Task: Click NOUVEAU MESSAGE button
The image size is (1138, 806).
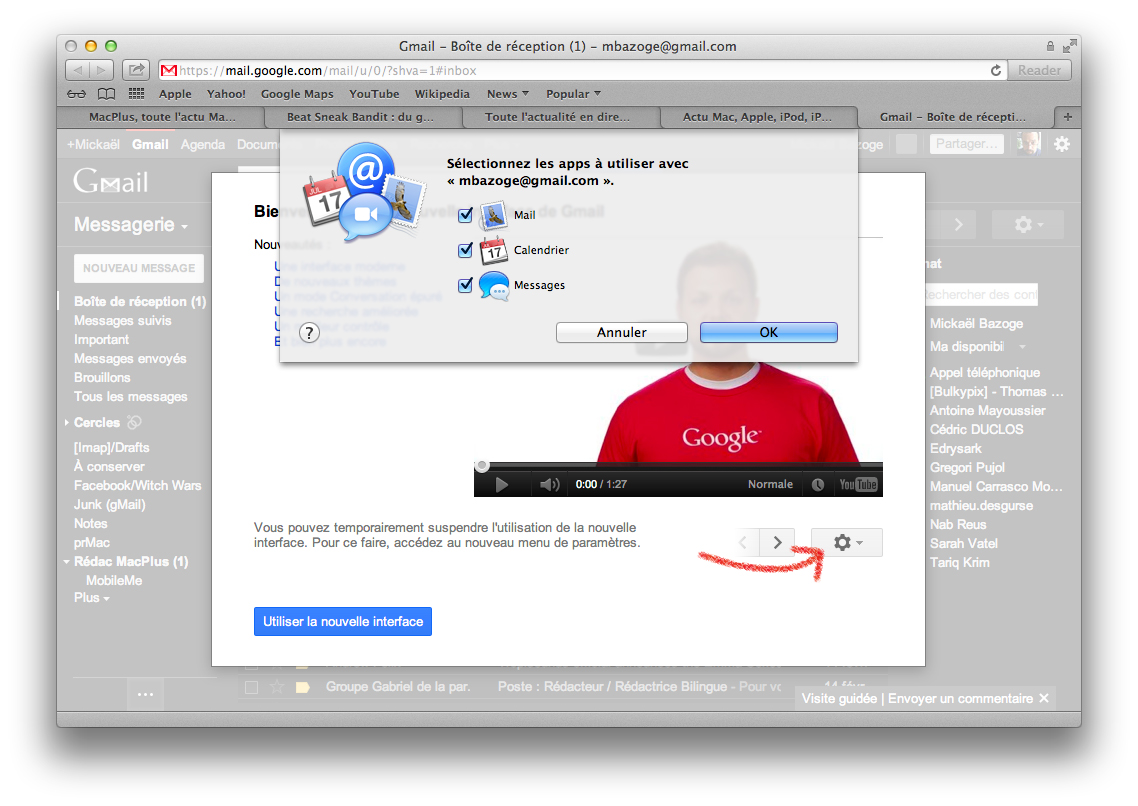Action: tap(139, 268)
